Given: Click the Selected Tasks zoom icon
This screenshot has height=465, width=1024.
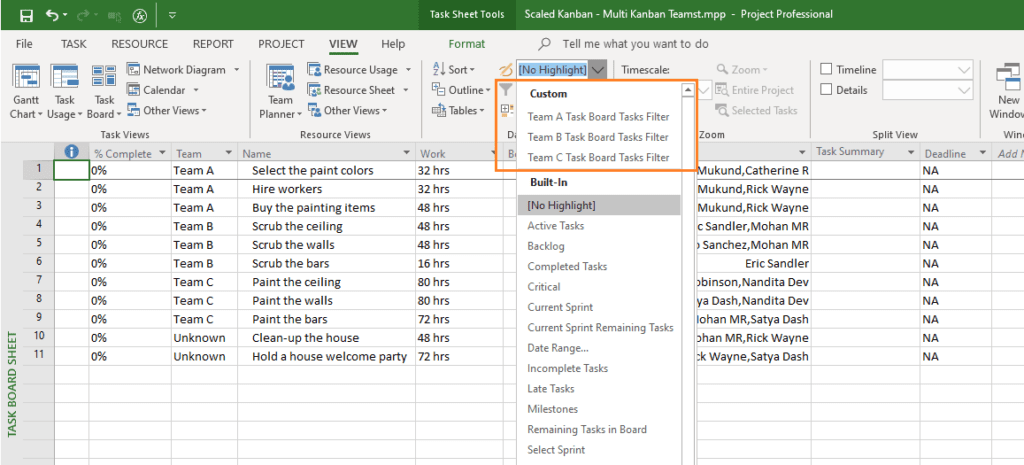Looking at the screenshot, I should [722, 111].
